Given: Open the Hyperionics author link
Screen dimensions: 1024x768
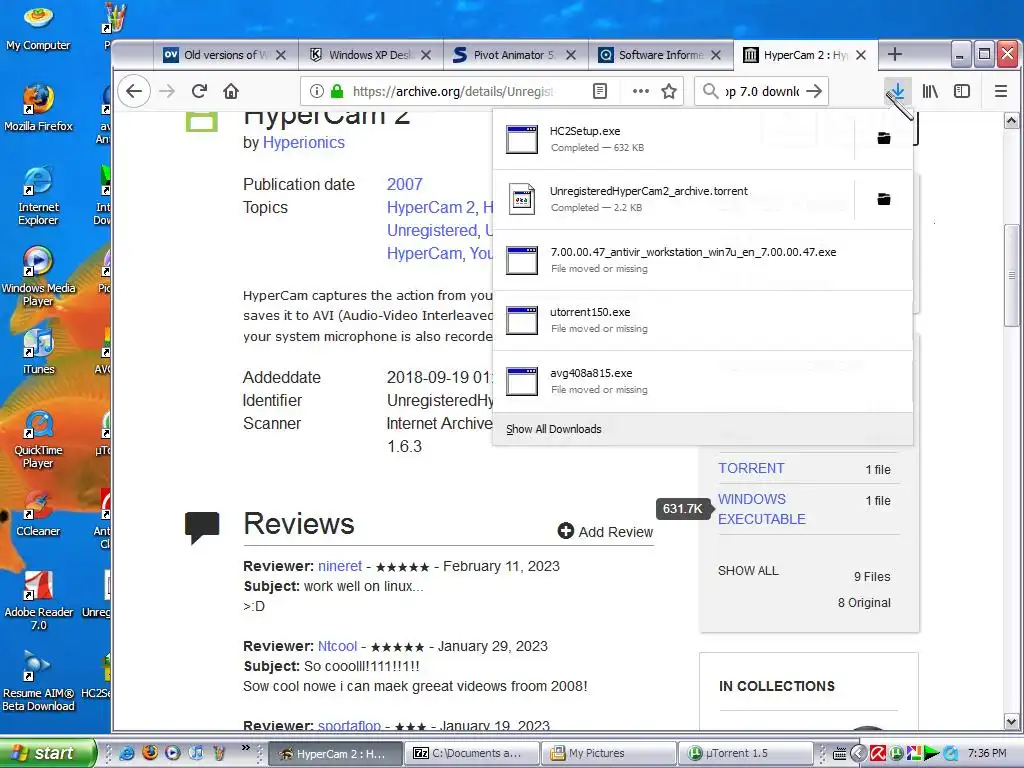Looking at the screenshot, I should pos(304,142).
